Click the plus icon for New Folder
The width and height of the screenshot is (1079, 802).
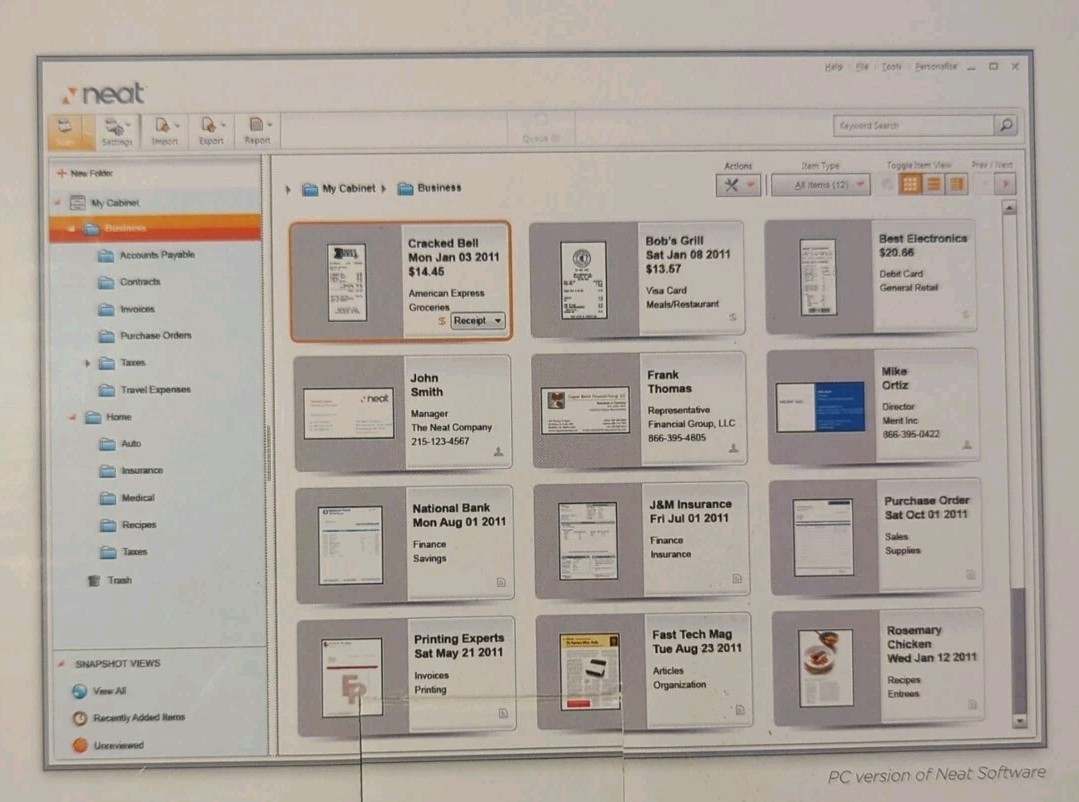point(61,173)
